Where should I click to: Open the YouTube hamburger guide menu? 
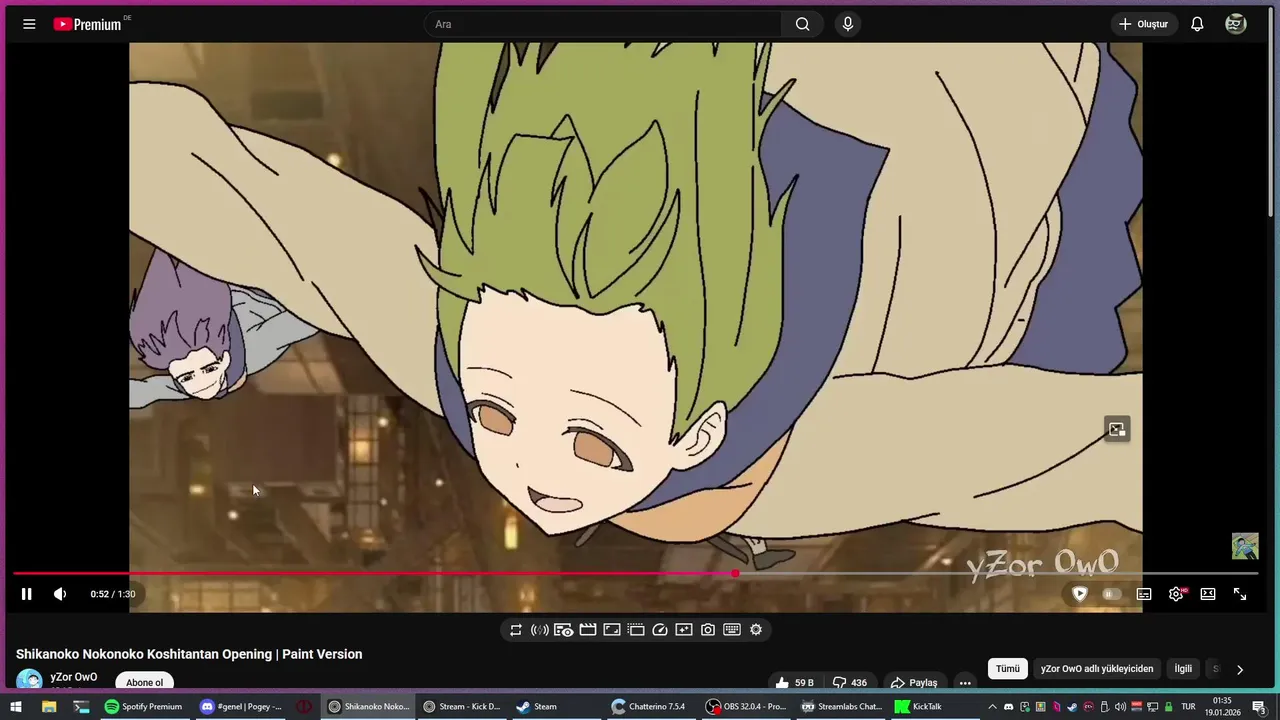29,24
